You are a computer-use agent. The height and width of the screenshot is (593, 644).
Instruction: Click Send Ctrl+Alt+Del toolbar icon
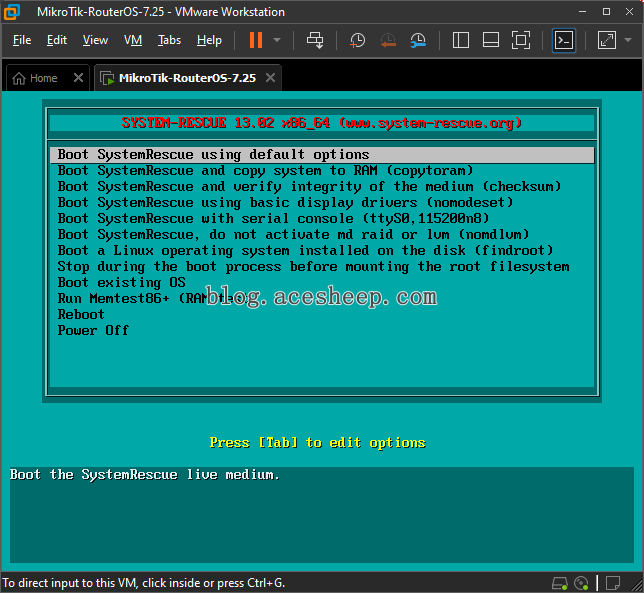[315, 40]
